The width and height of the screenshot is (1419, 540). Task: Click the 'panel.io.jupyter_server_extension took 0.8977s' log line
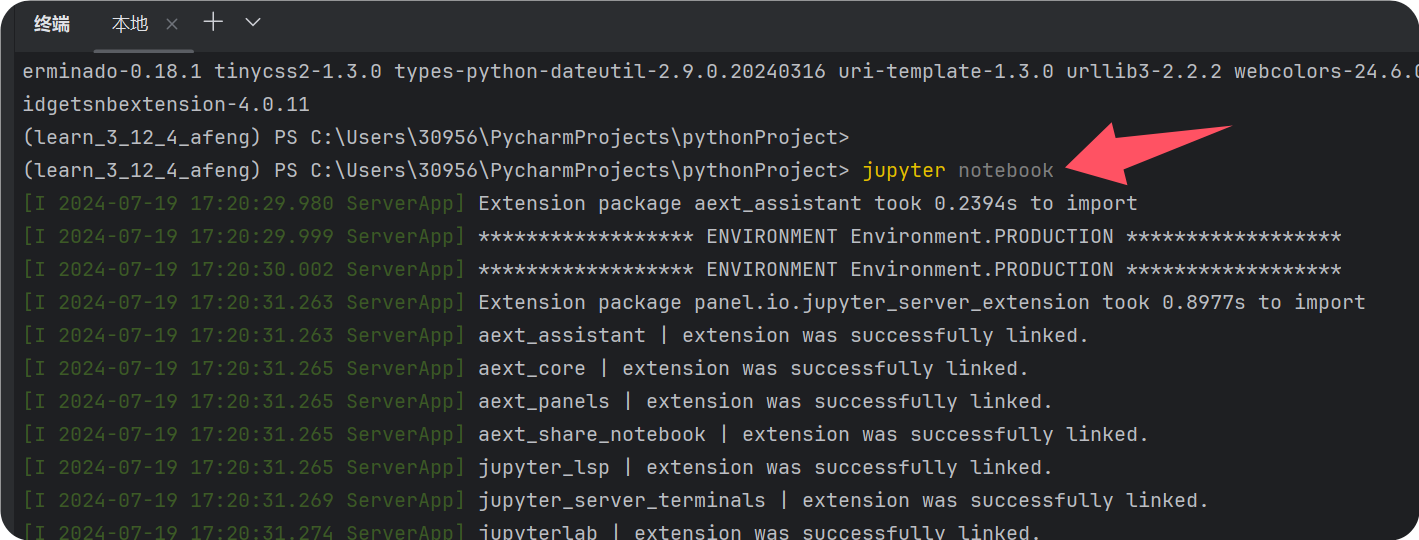point(694,302)
